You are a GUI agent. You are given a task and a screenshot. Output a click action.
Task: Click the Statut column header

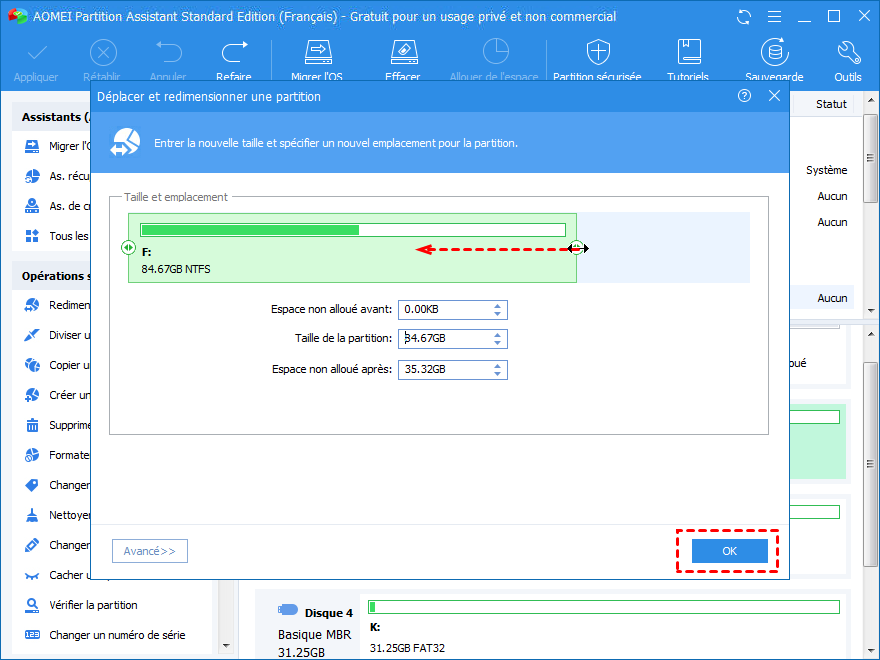click(x=831, y=104)
